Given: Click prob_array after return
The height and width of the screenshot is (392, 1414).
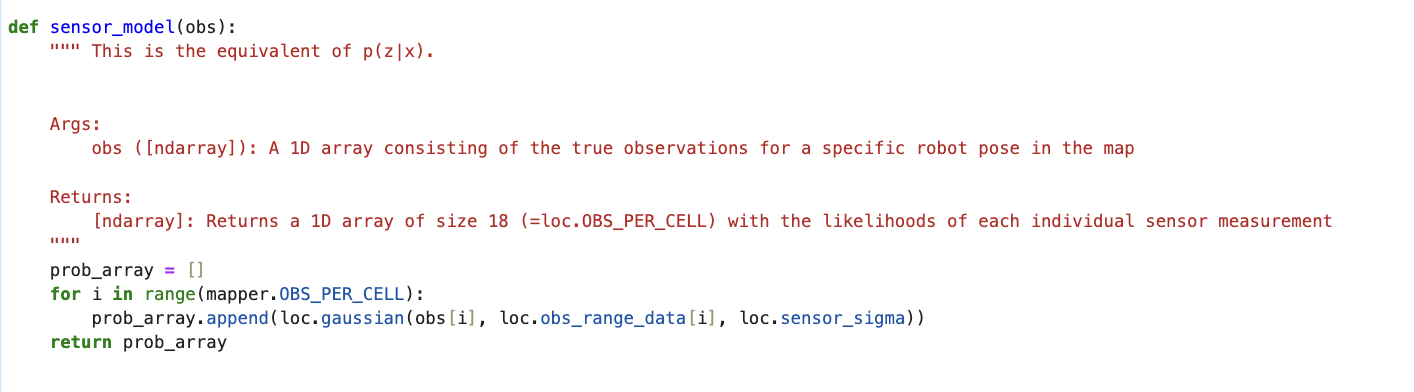Looking at the screenshot, I should coord(175,343).
